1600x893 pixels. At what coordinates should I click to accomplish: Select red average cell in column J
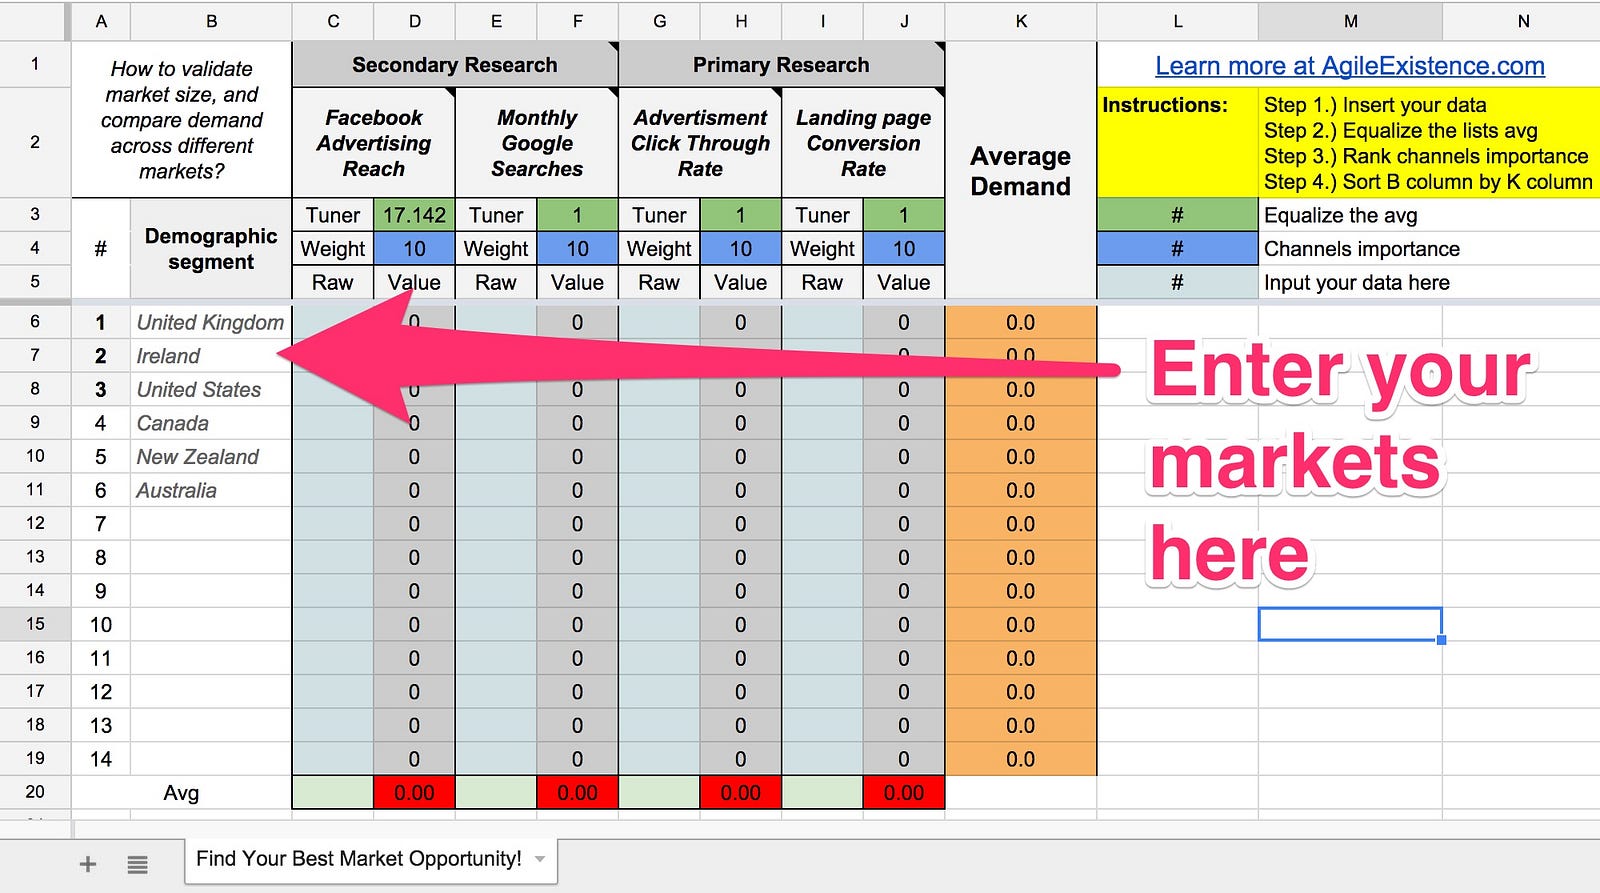click(903, 793)
